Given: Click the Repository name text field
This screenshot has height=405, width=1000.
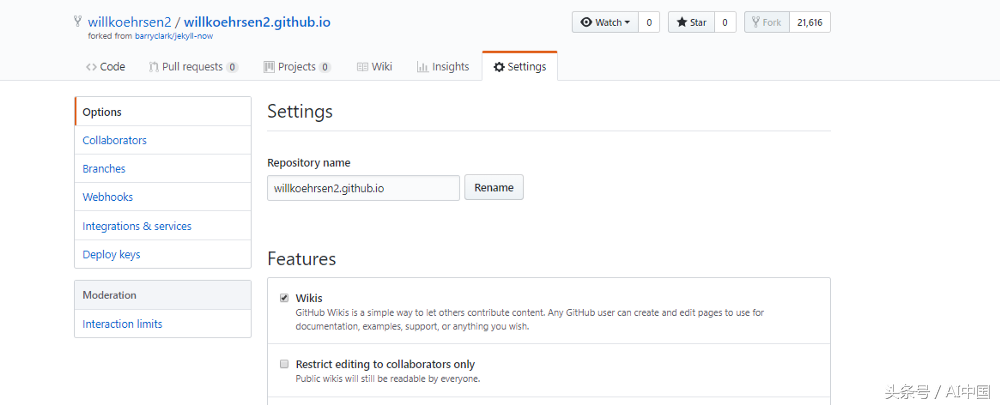Looking at the screenshot, I should coord(363,188).
